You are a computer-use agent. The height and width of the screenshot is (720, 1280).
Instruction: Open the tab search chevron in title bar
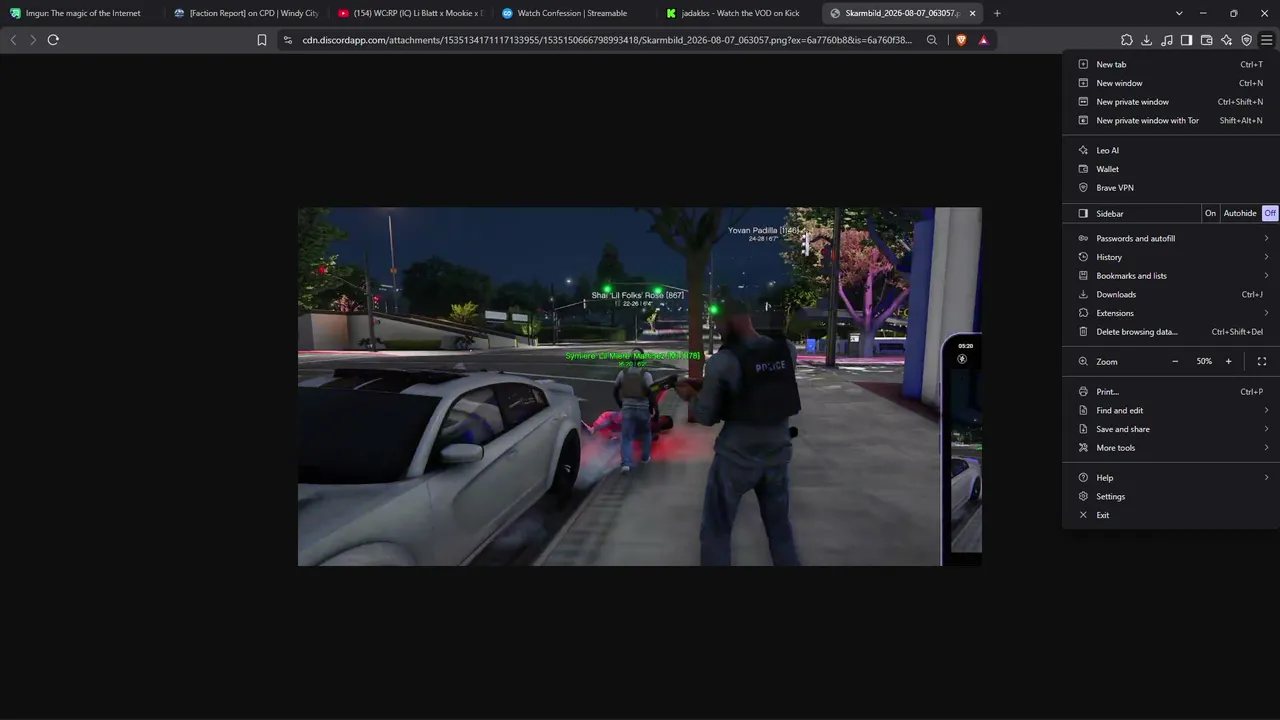(1179, 13)
